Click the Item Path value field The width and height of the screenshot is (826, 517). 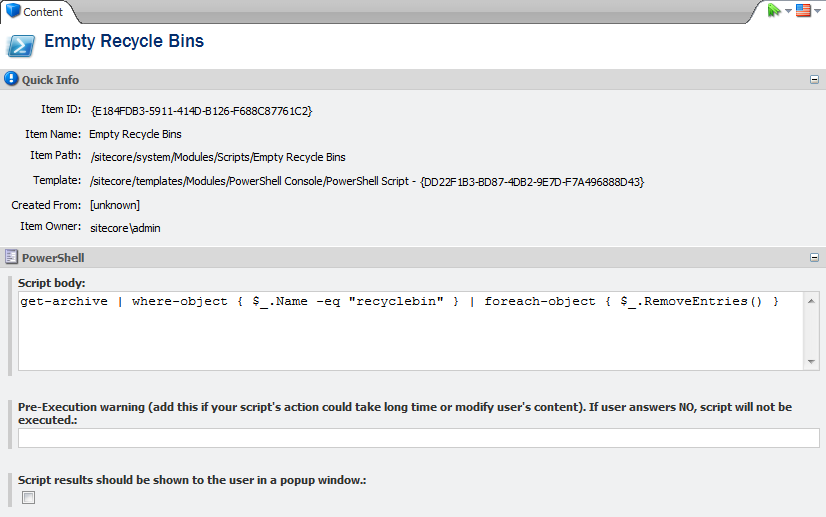217,157
